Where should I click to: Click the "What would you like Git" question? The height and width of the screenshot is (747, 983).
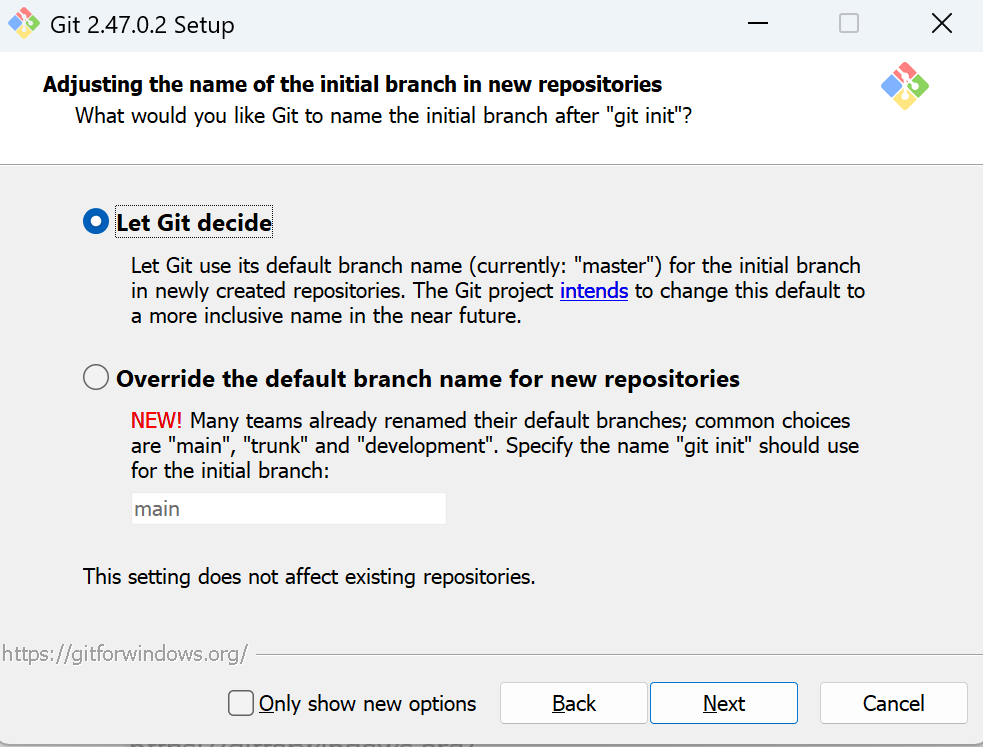[384, 115]
